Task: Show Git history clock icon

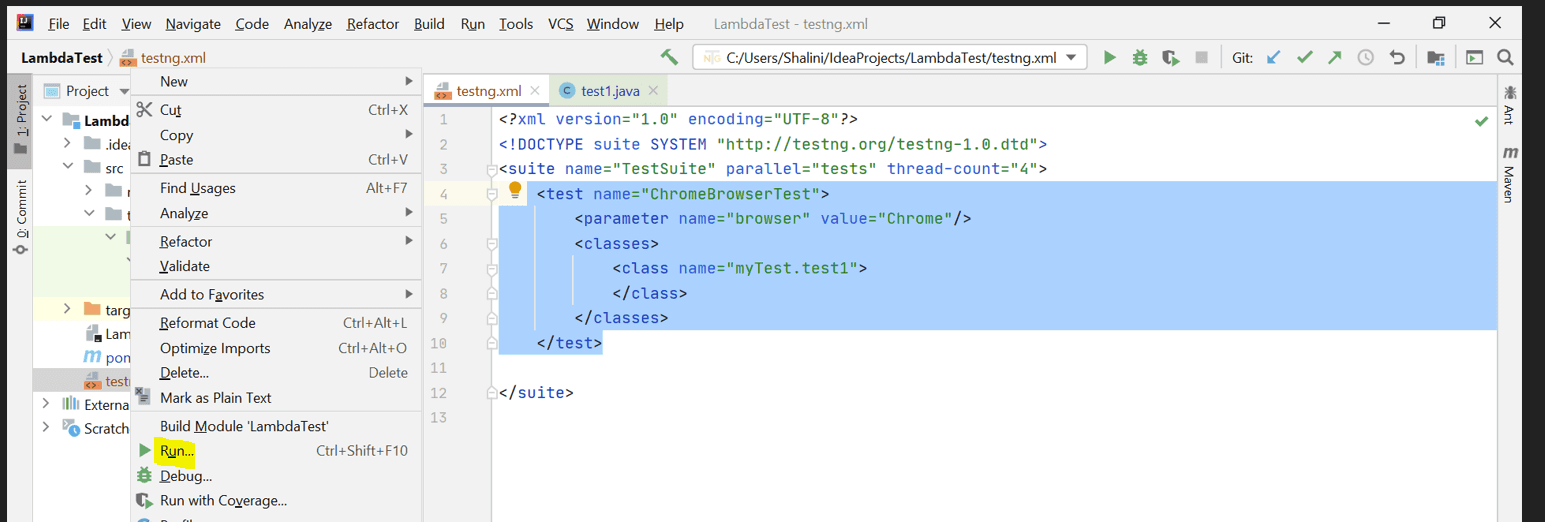Action: pos(1366,58)
